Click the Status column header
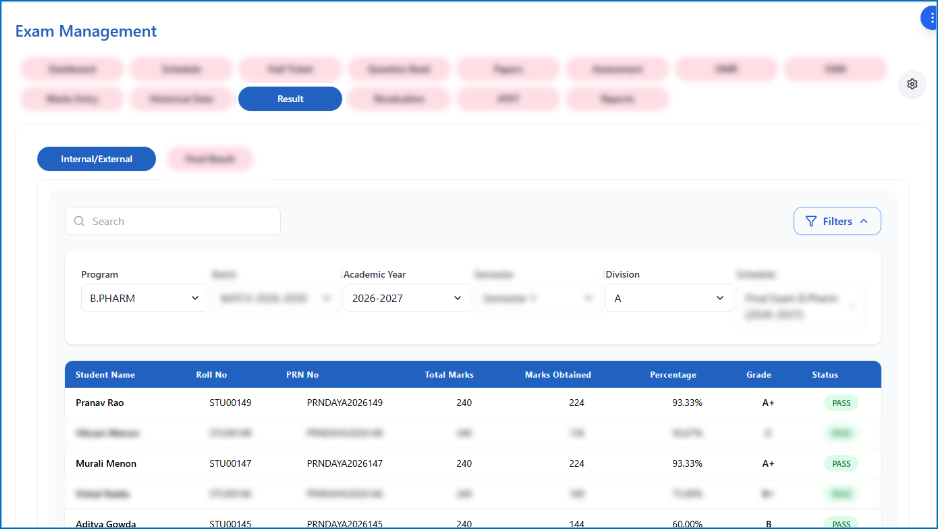This screenshot has height=529, width=939. pyautogui.click(x=825, y=374)
